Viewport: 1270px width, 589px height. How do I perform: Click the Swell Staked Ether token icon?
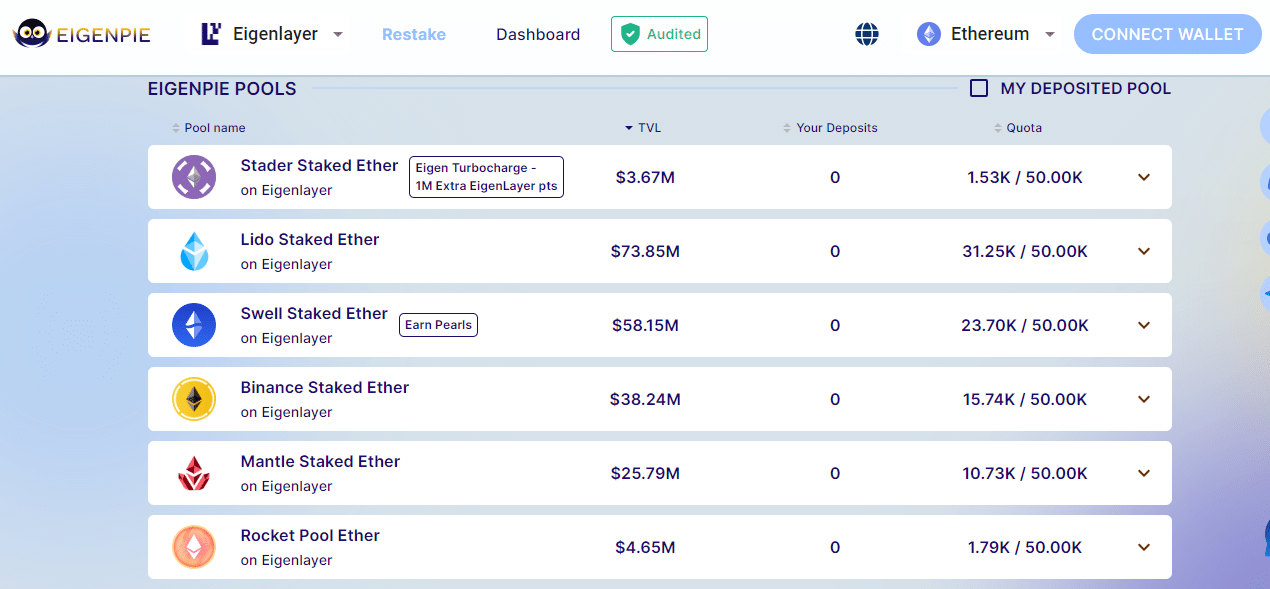coord(194,325)
